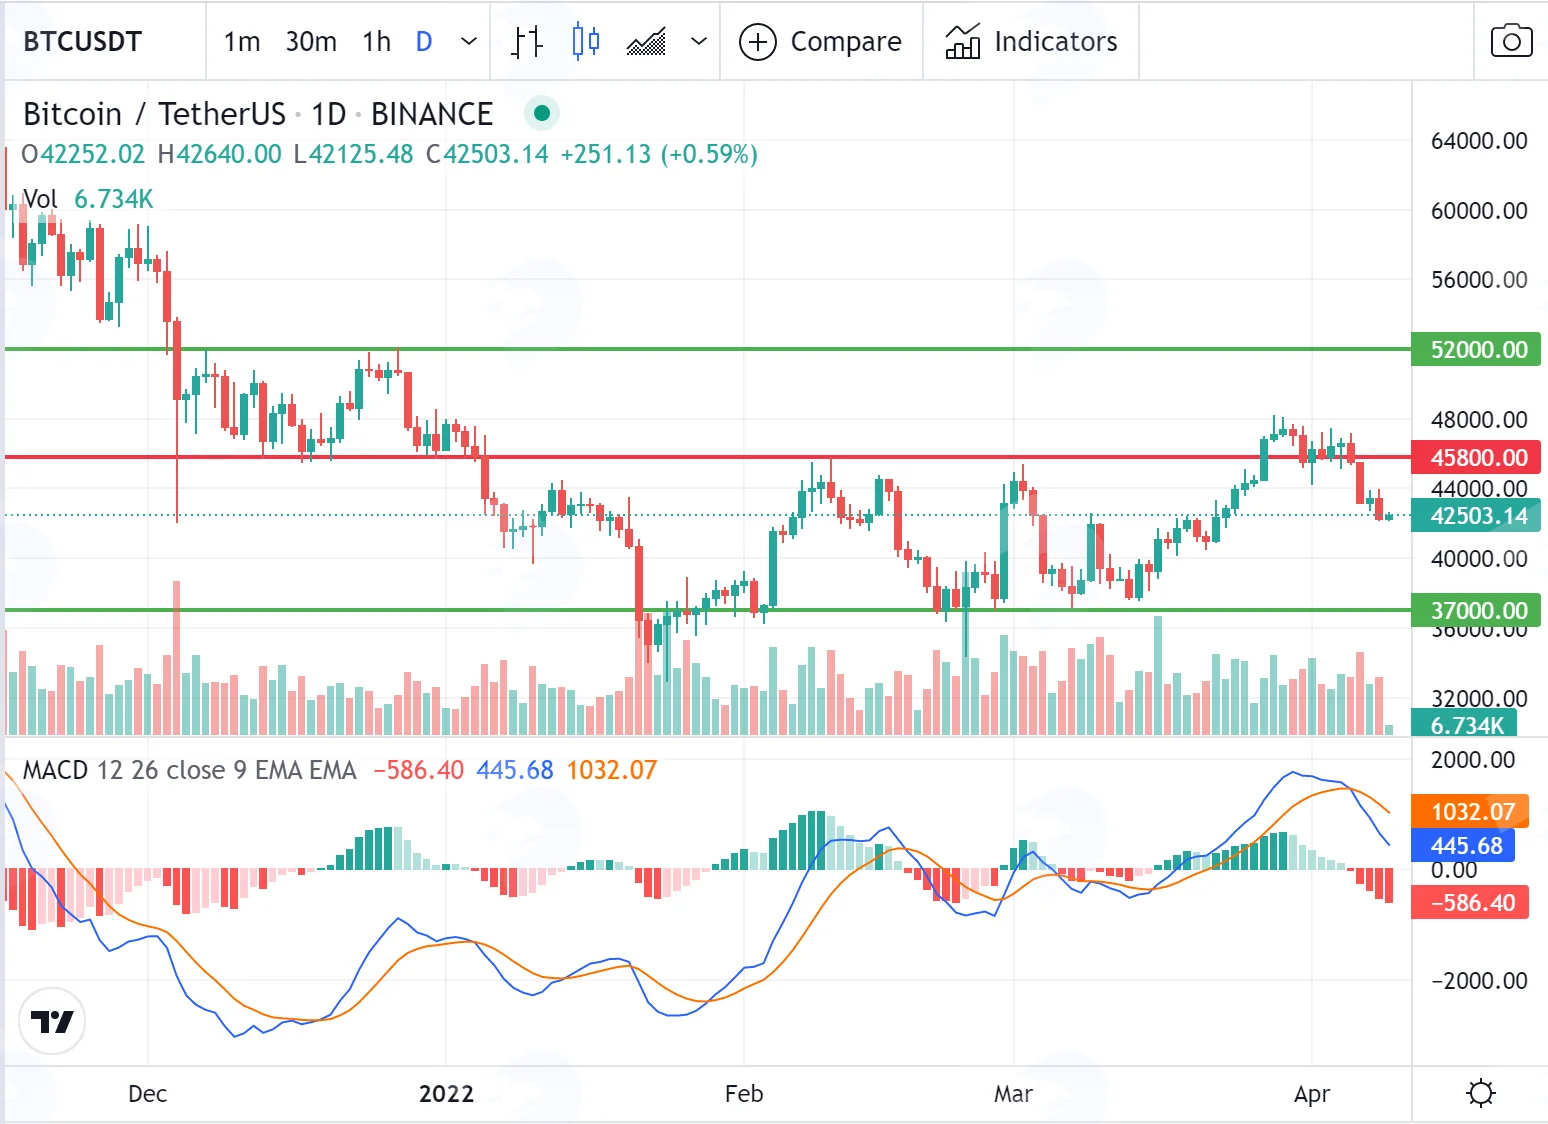Click the 64000.00 price scale label
Image resolution: width=1548 pixels, height=1124 pixels.
point(1479,141)
